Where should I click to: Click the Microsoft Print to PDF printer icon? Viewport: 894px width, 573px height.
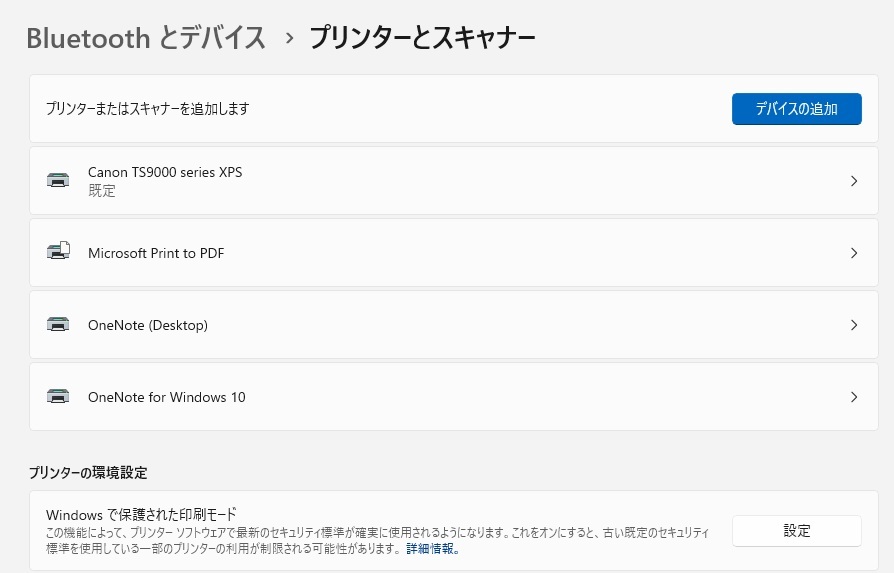pyautogui.click(x=58, y=251)
